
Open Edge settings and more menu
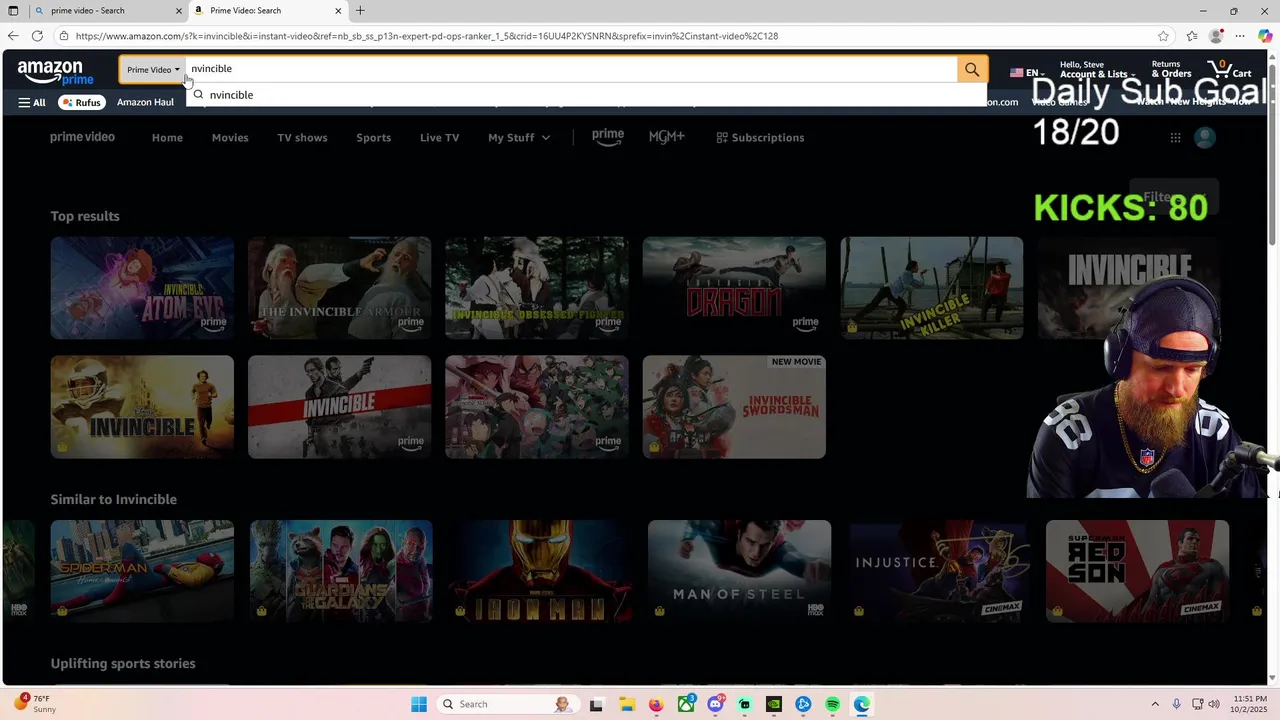[1240, 36]
